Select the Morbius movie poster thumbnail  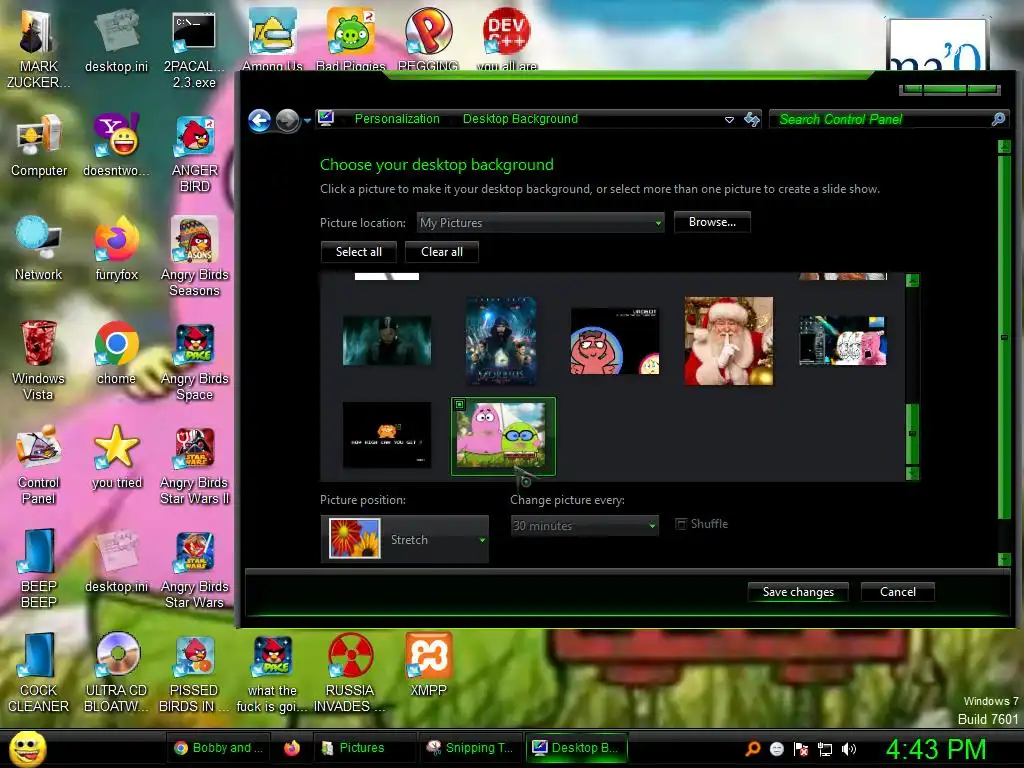point(501,341)
